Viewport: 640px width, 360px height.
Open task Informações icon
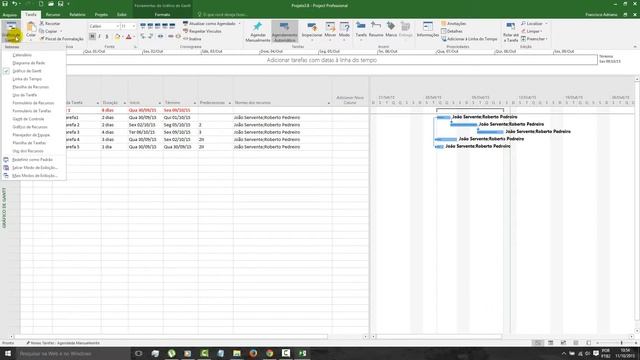pos(428,27)
